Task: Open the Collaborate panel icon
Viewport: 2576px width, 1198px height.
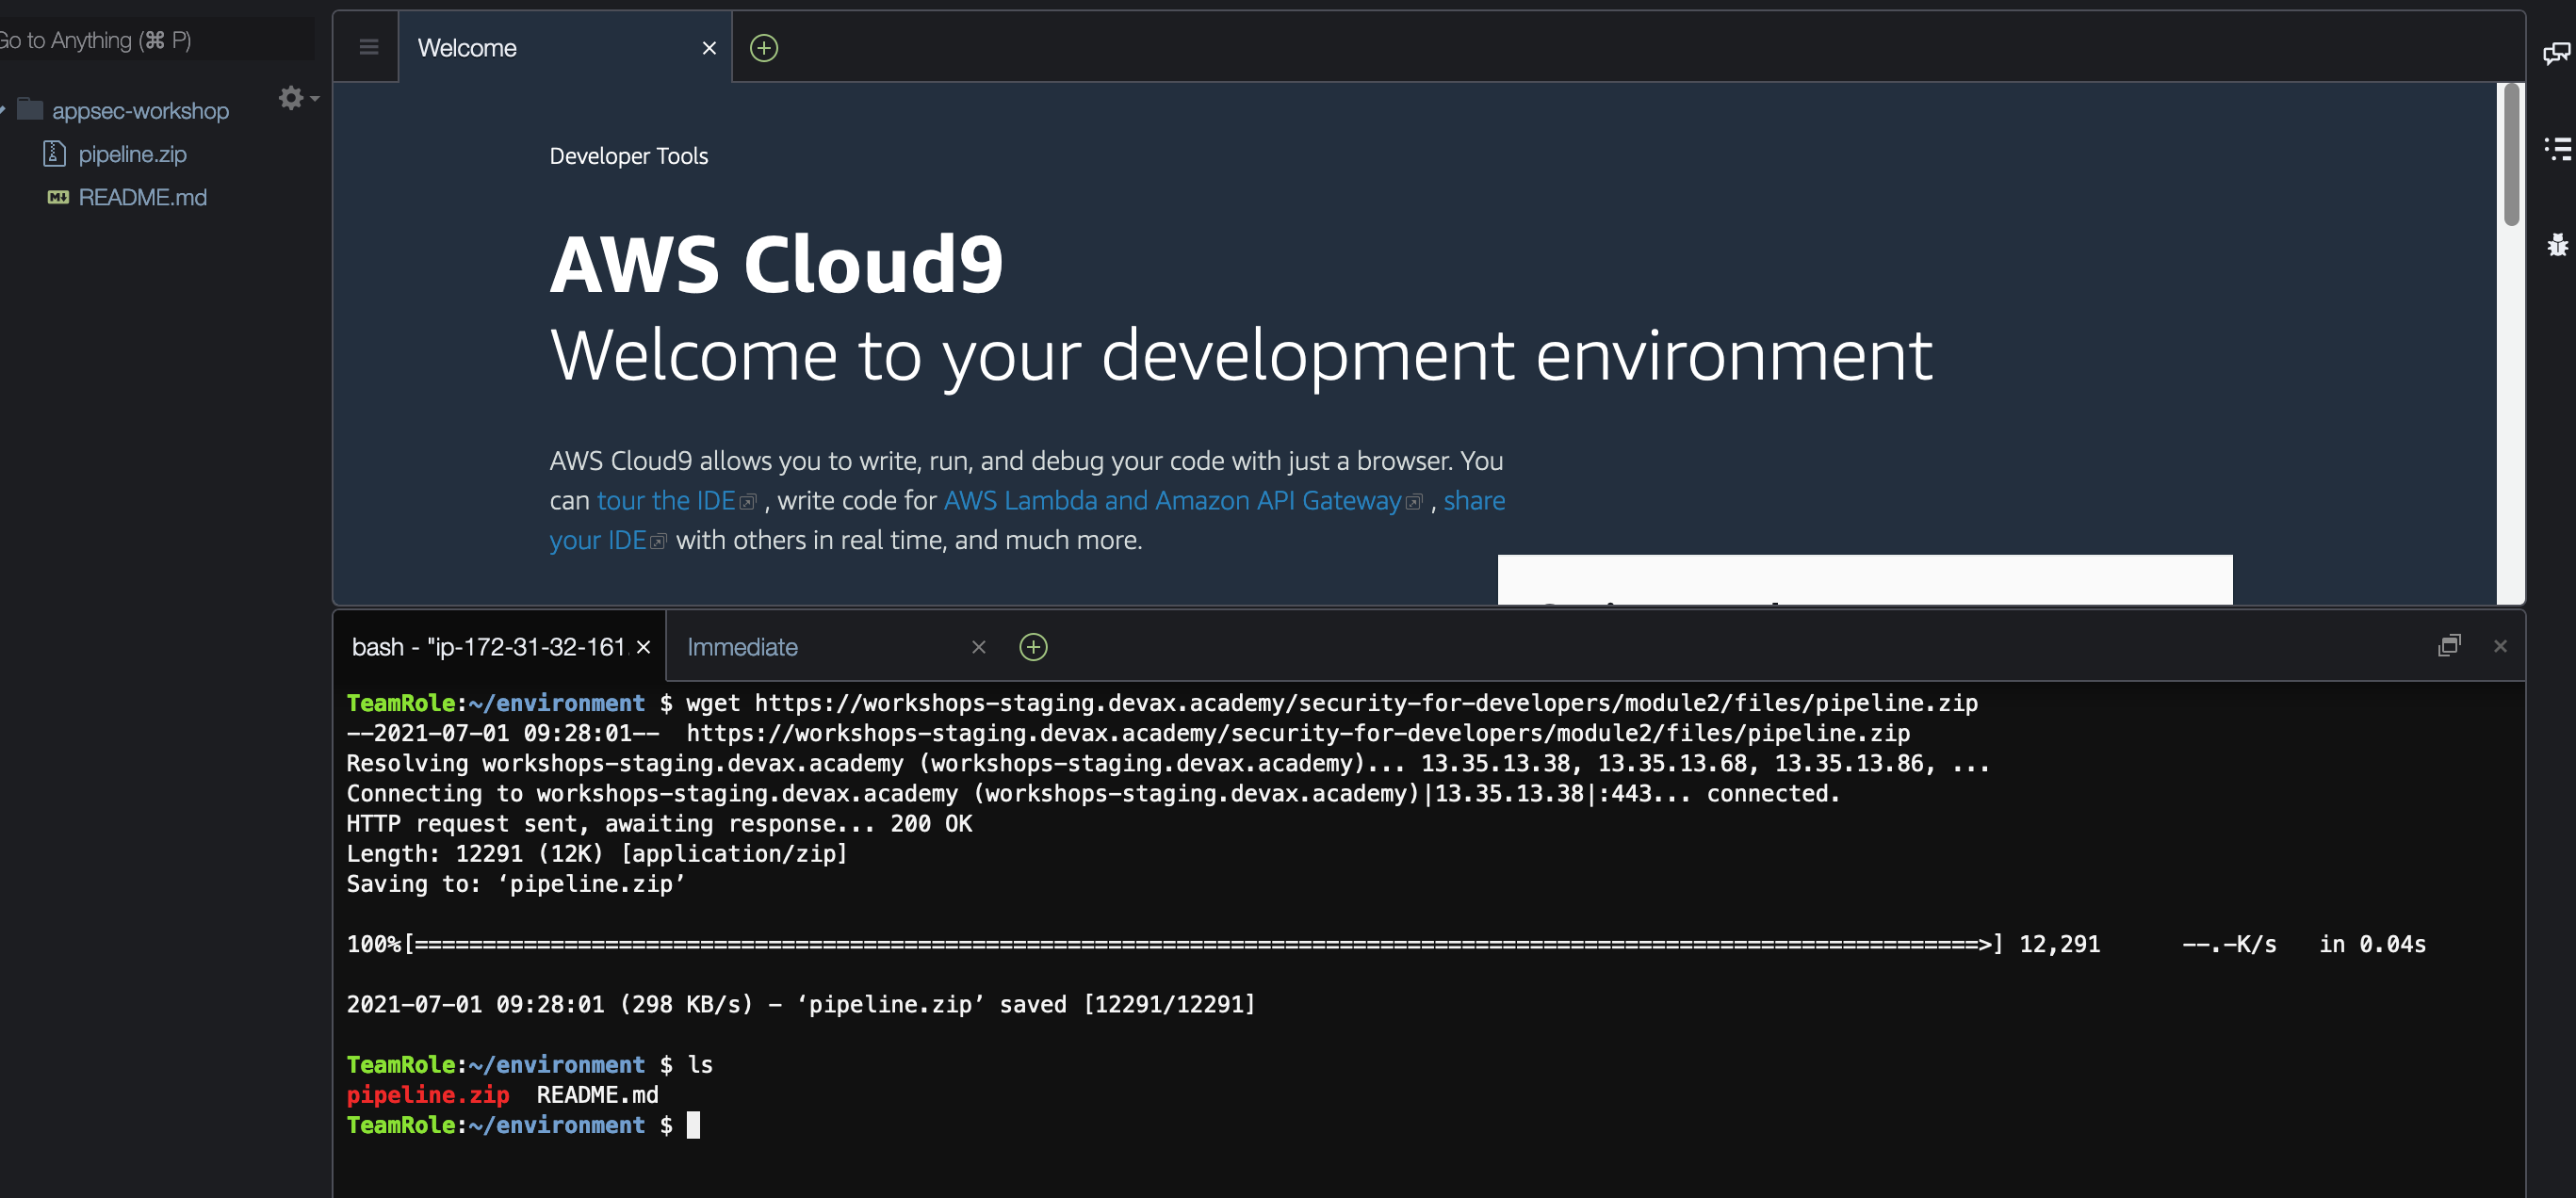Action: click(2555, 53)
